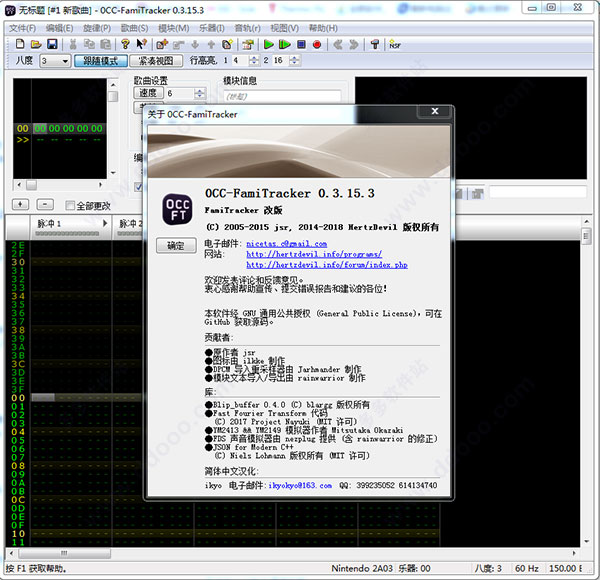Click the Move frame down arrow icon
The width and height of the screenshot is (600, 580).
click(195, 44)
